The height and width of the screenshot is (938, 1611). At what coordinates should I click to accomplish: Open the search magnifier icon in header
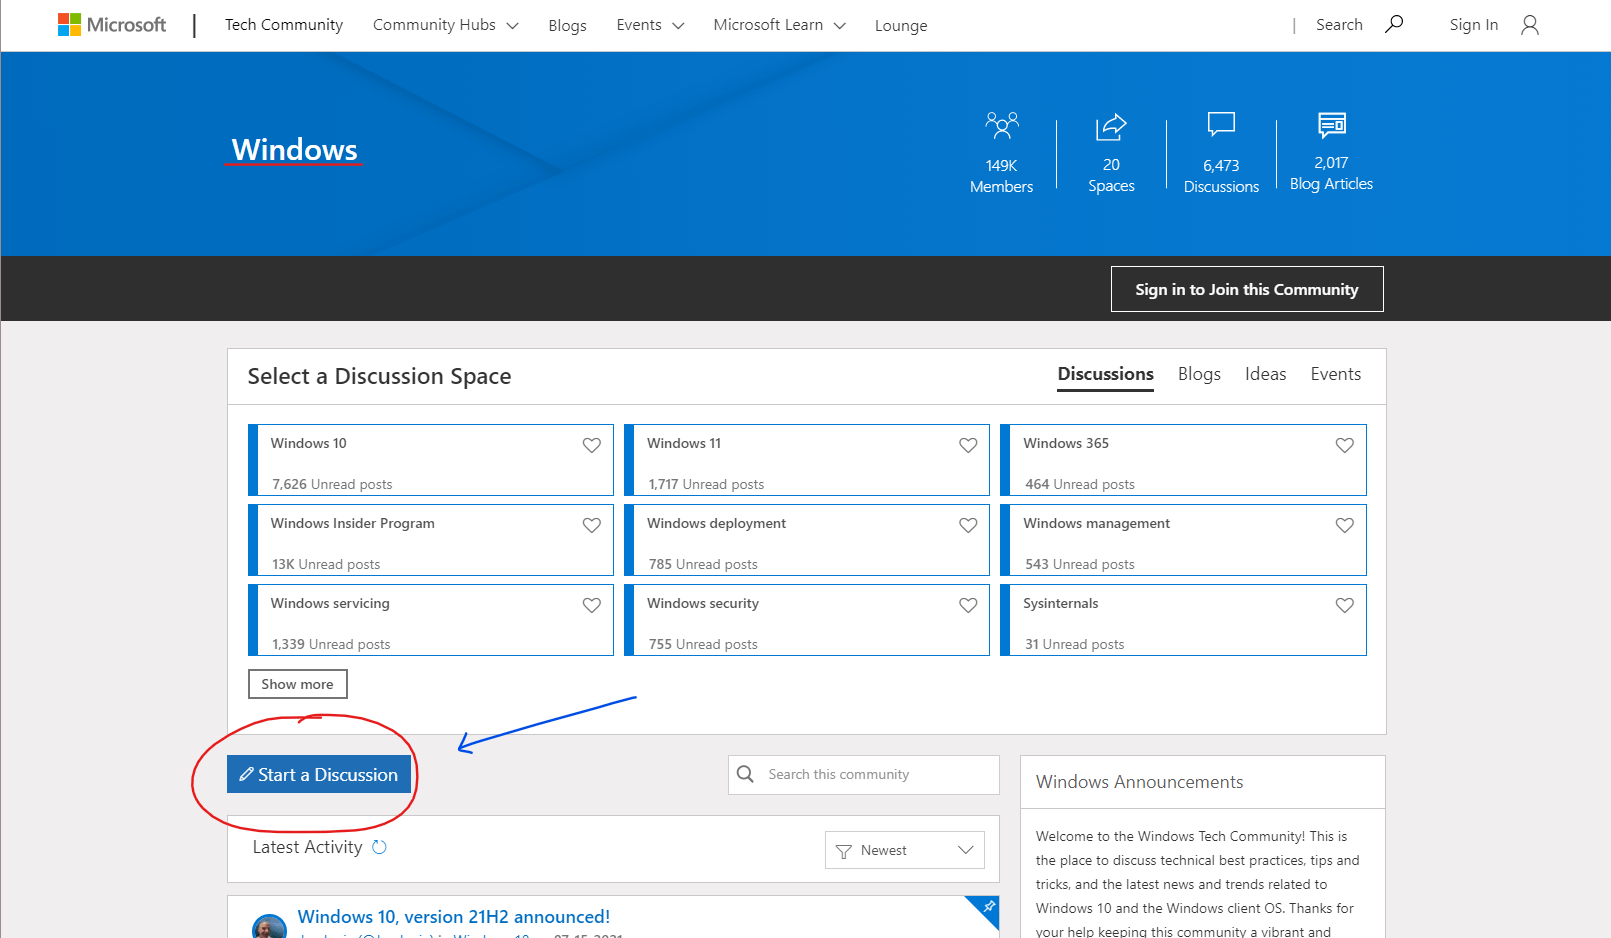point(1394,24)
